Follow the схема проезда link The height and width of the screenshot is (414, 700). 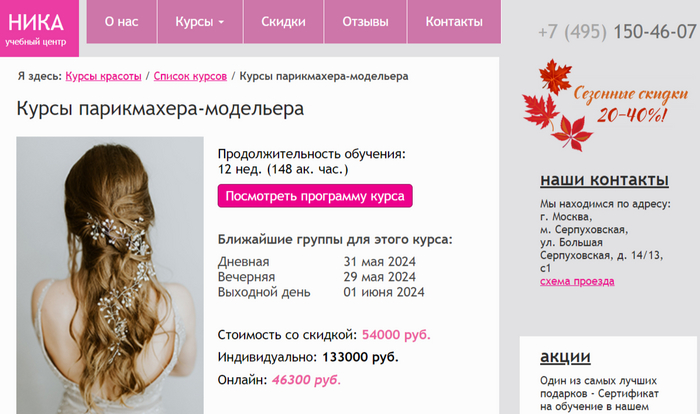pyautogui.click(x=577, y=281)
